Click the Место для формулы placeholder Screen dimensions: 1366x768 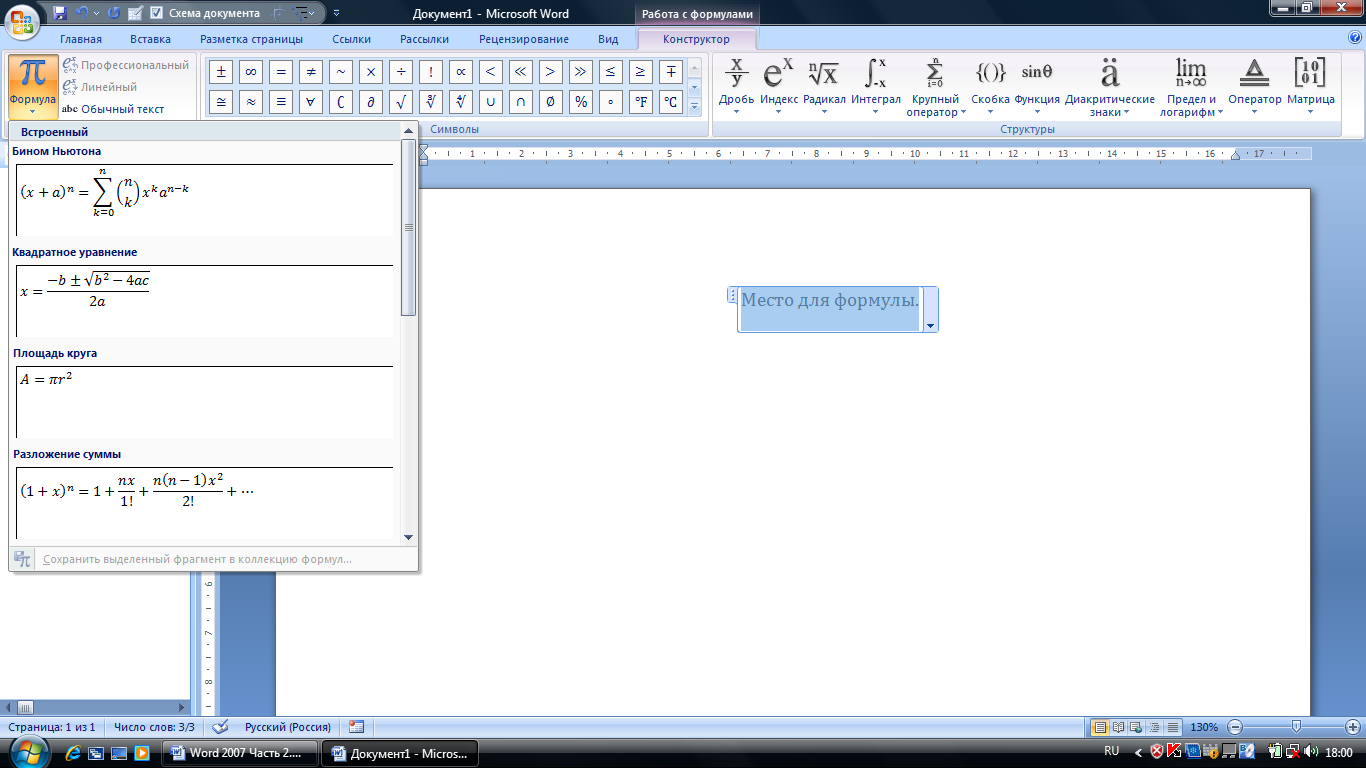(829, 300)
